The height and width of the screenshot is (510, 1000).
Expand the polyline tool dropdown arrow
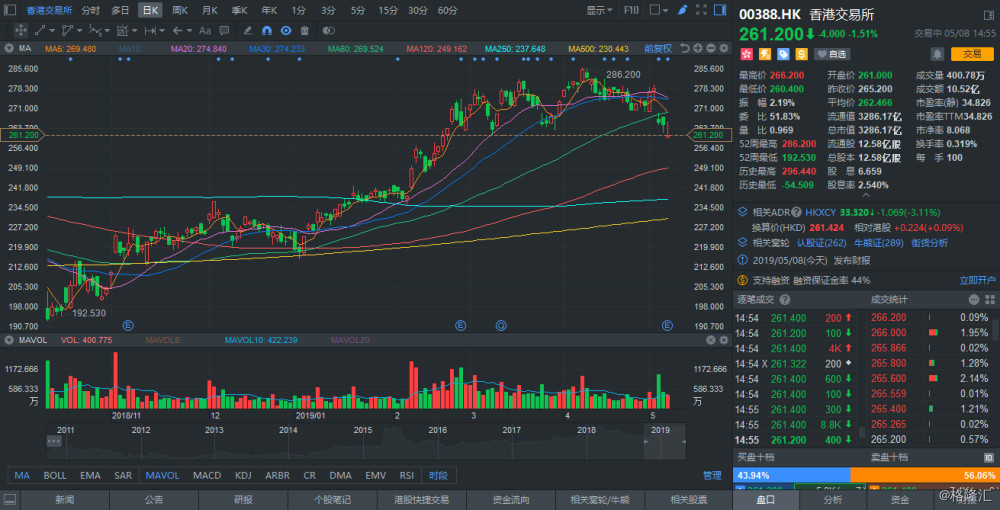tap(79, 30)
